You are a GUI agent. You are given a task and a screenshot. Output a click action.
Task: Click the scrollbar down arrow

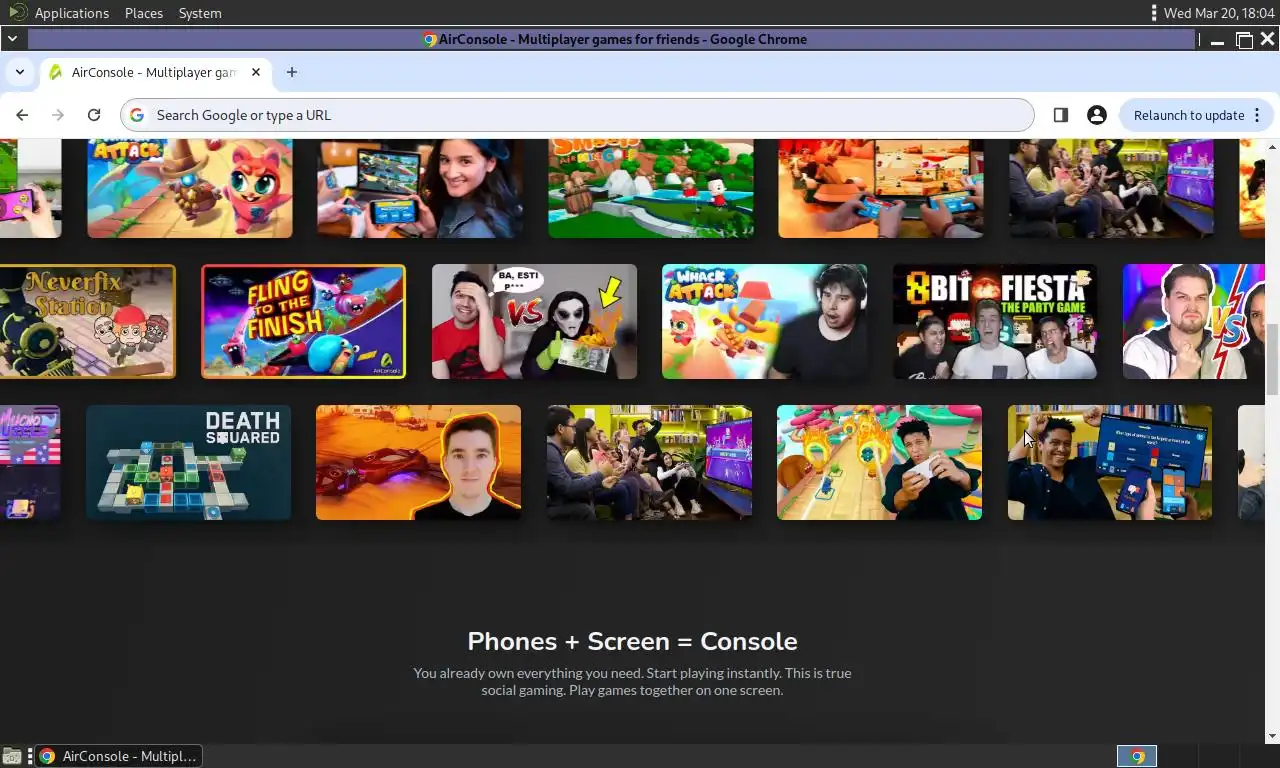1272,736
